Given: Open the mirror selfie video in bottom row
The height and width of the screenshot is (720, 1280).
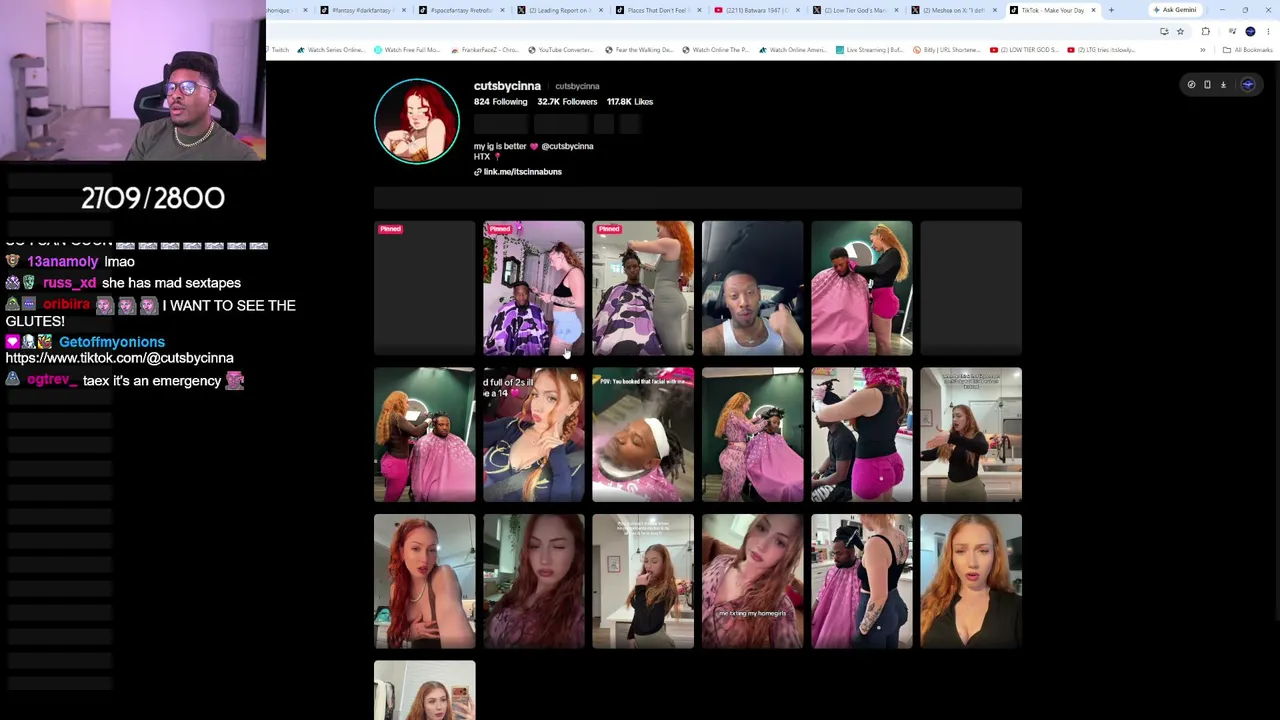Looking at the screenshot, I should point(425,690).
